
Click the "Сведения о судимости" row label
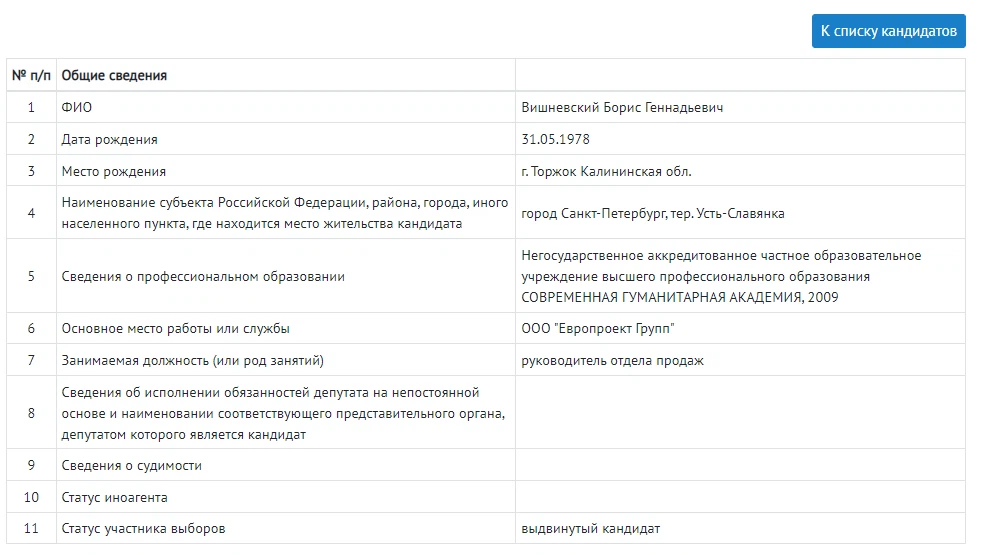tap(132, 465)
